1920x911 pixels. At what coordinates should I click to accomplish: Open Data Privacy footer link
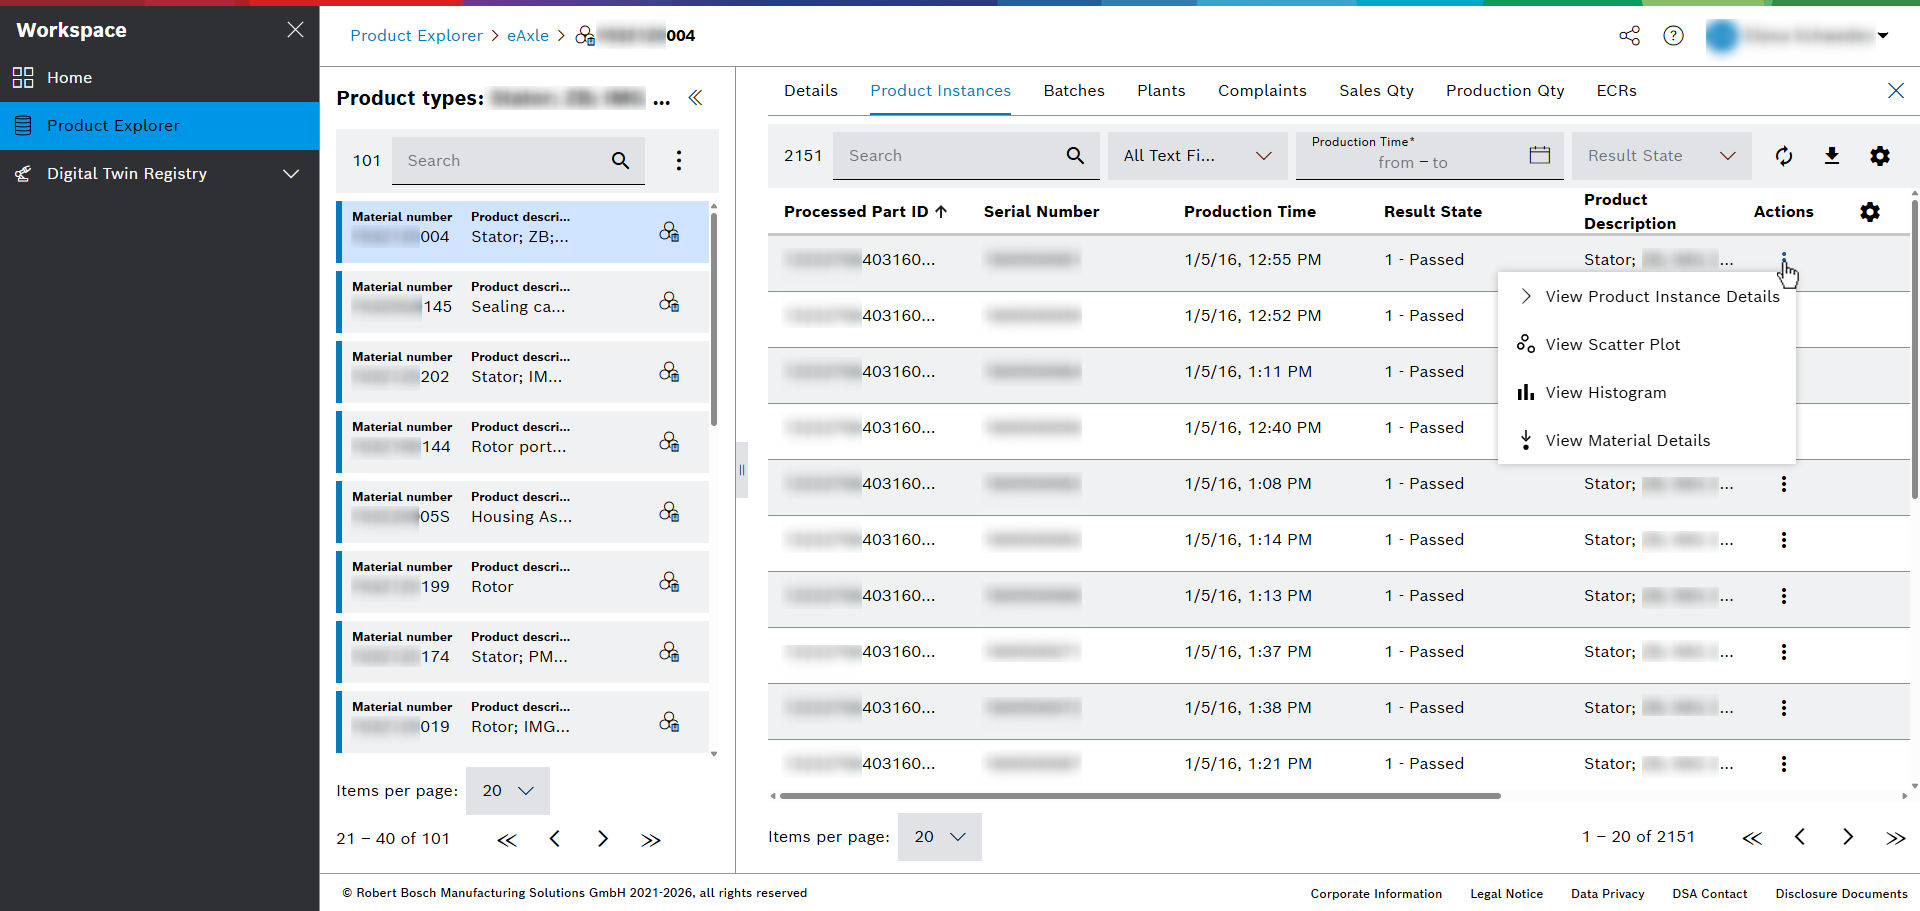click(x=1607, y=894)
